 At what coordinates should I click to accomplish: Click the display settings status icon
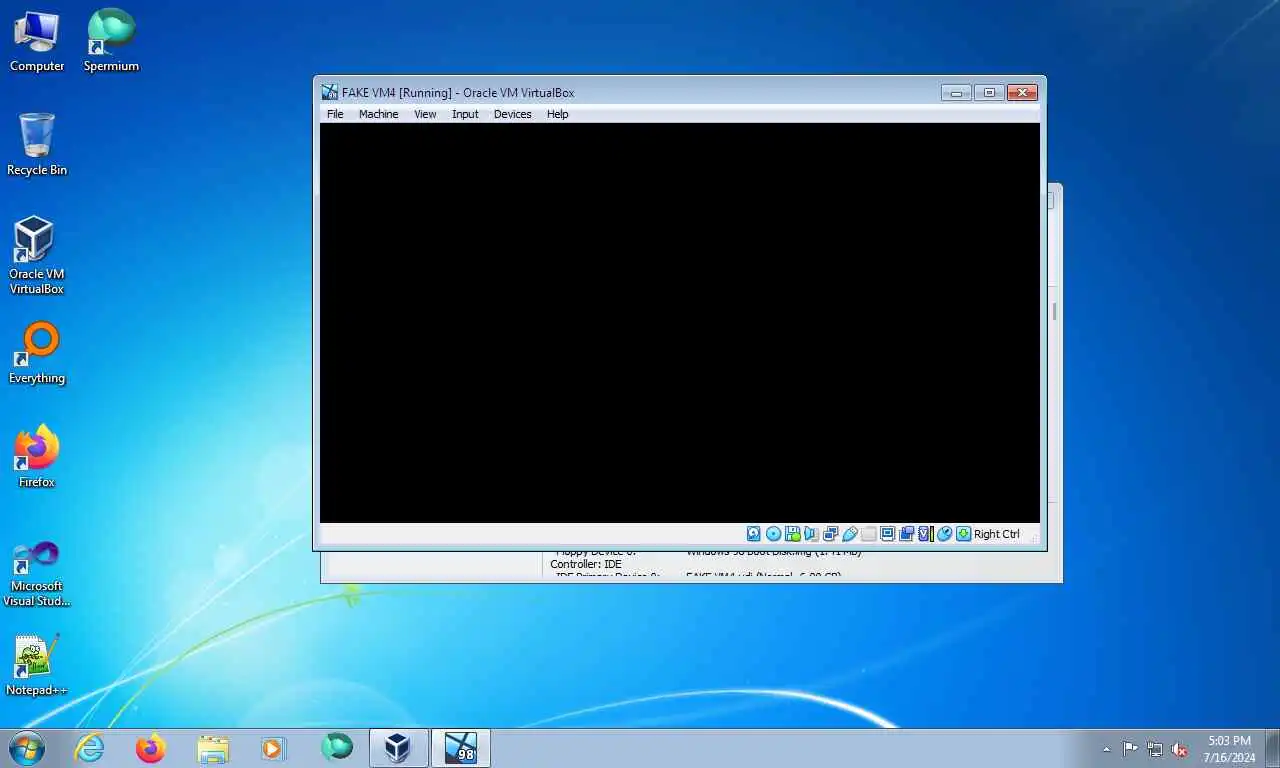tap(887, 534)
